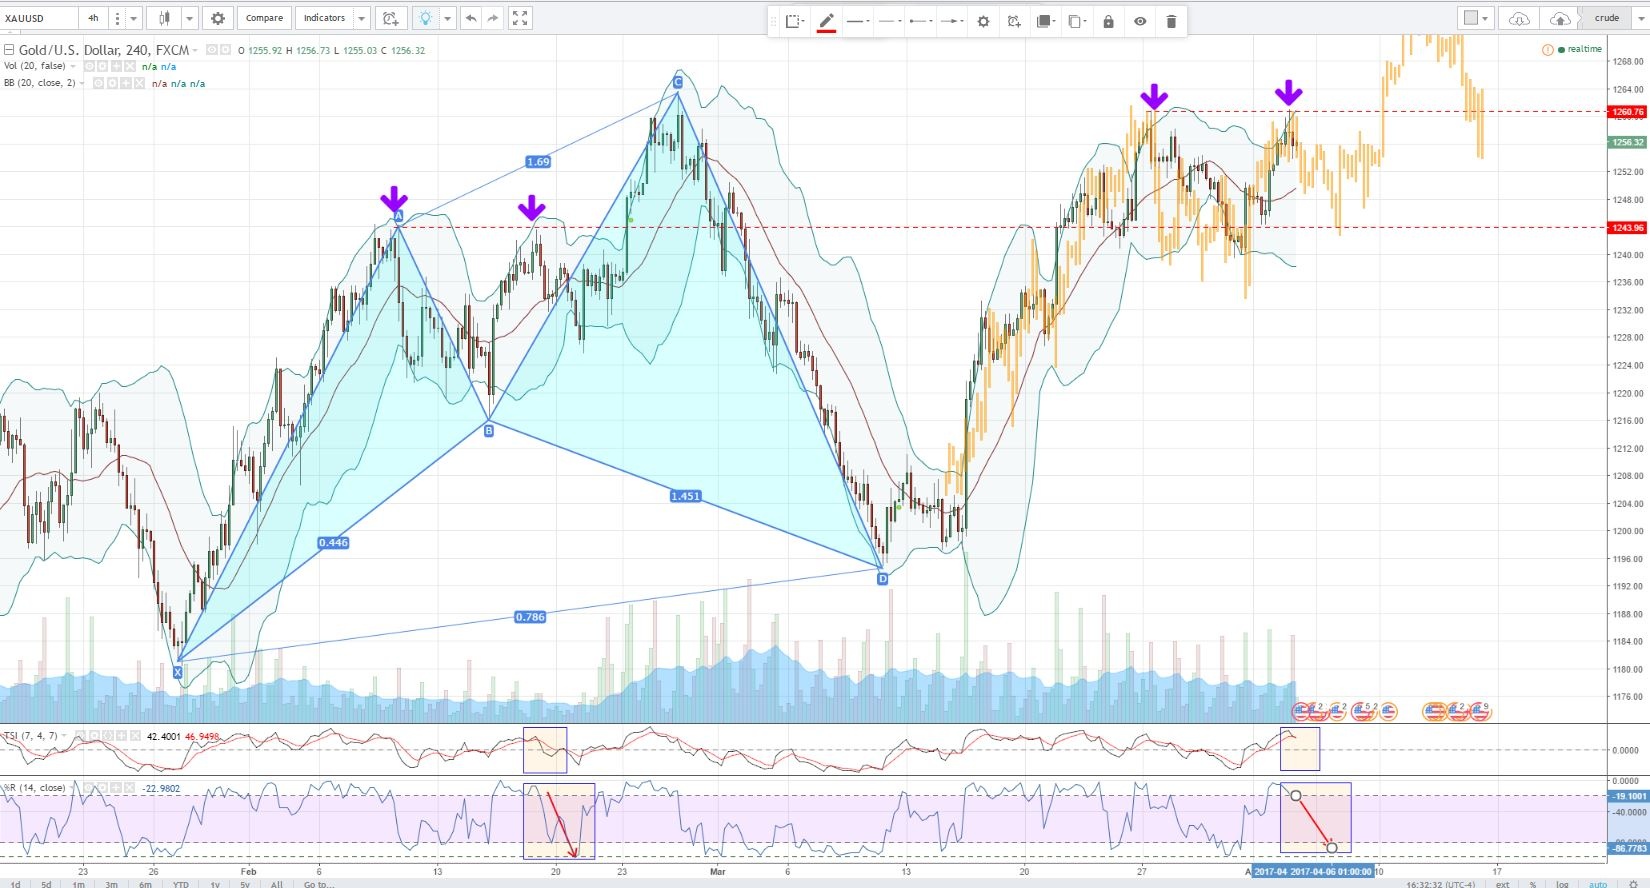This screenshot has height=888, width=1650.
Task: Delete the selected drawing with trash icon
Action: pyautogui.click(x=1171, y=21)
